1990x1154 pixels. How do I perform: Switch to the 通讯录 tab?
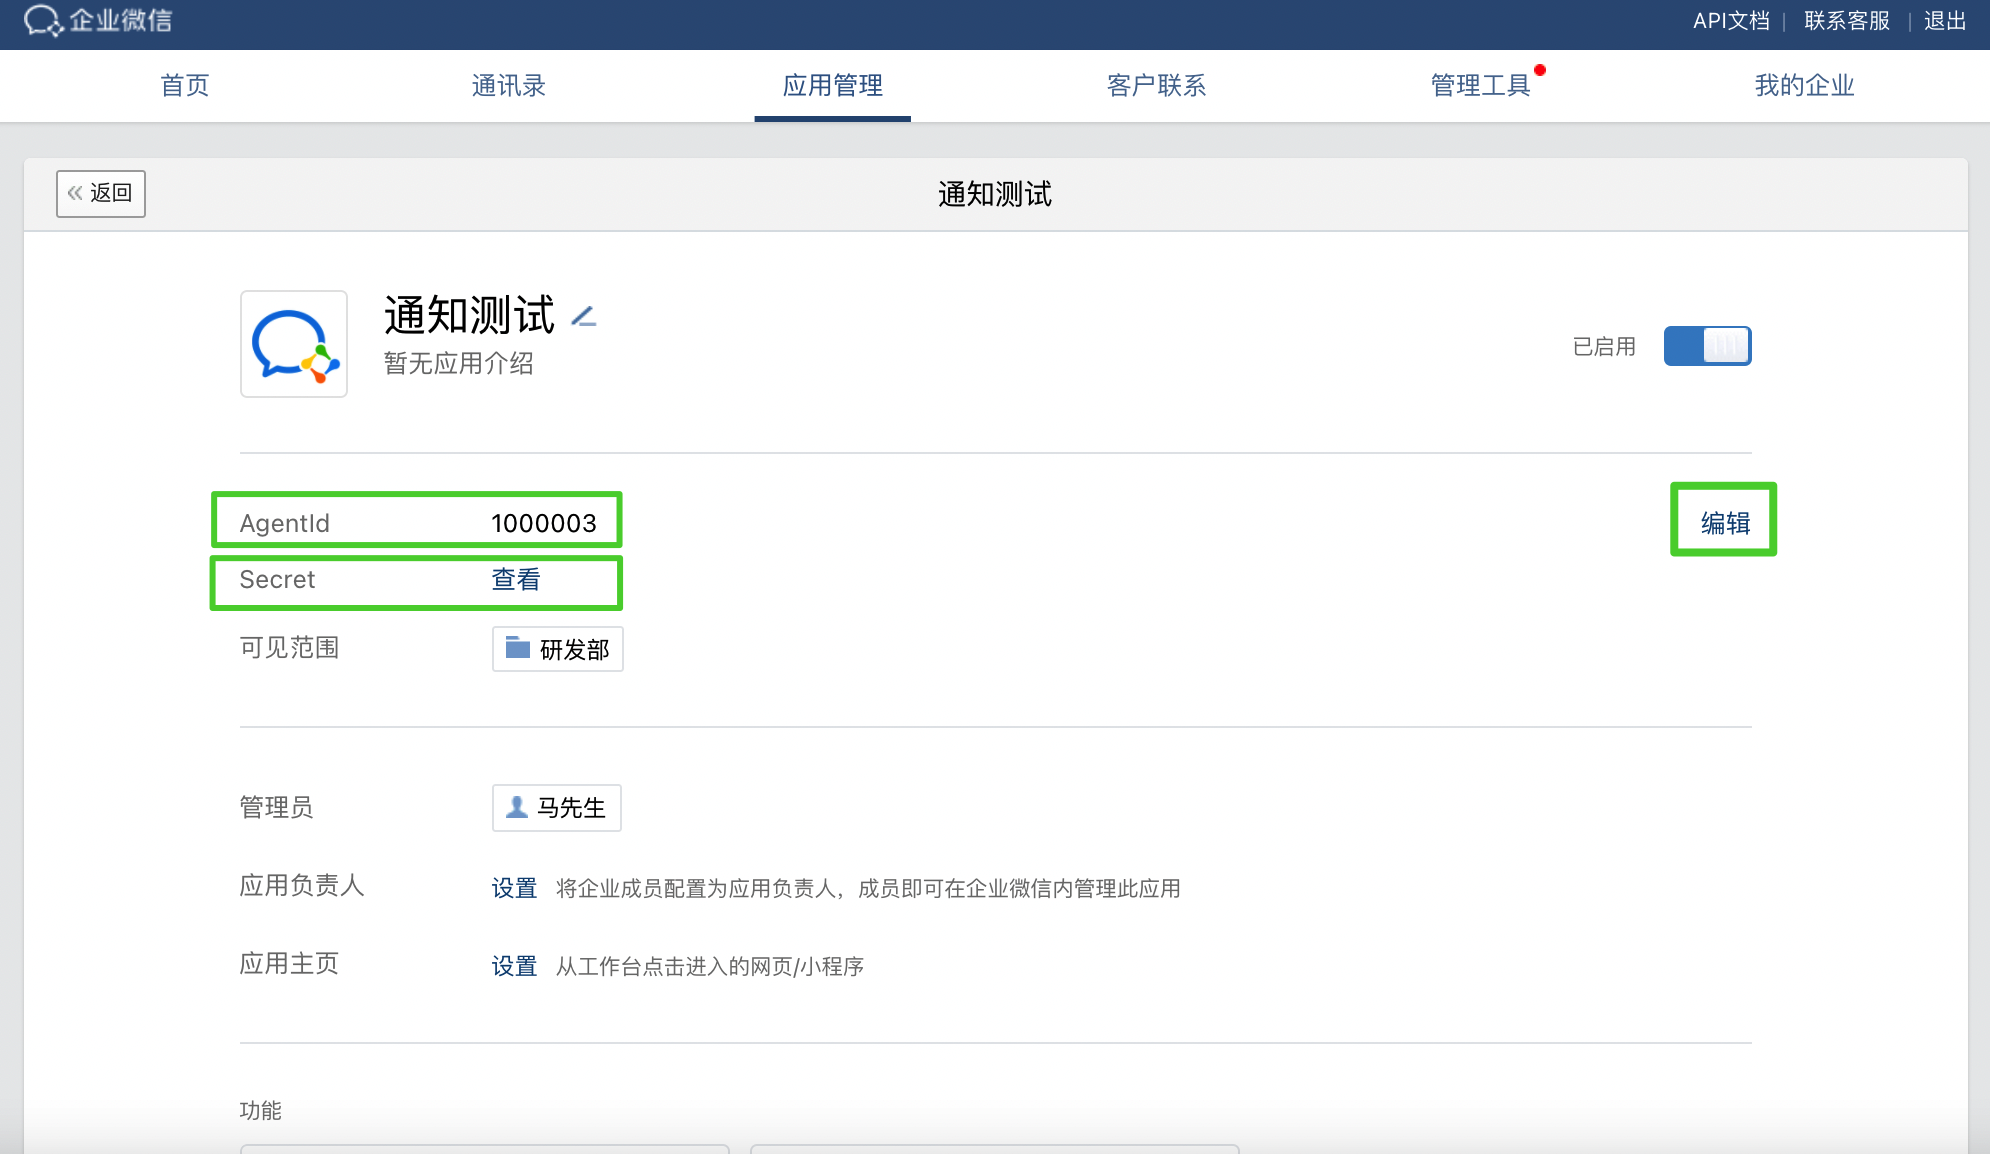coord(509,86)
